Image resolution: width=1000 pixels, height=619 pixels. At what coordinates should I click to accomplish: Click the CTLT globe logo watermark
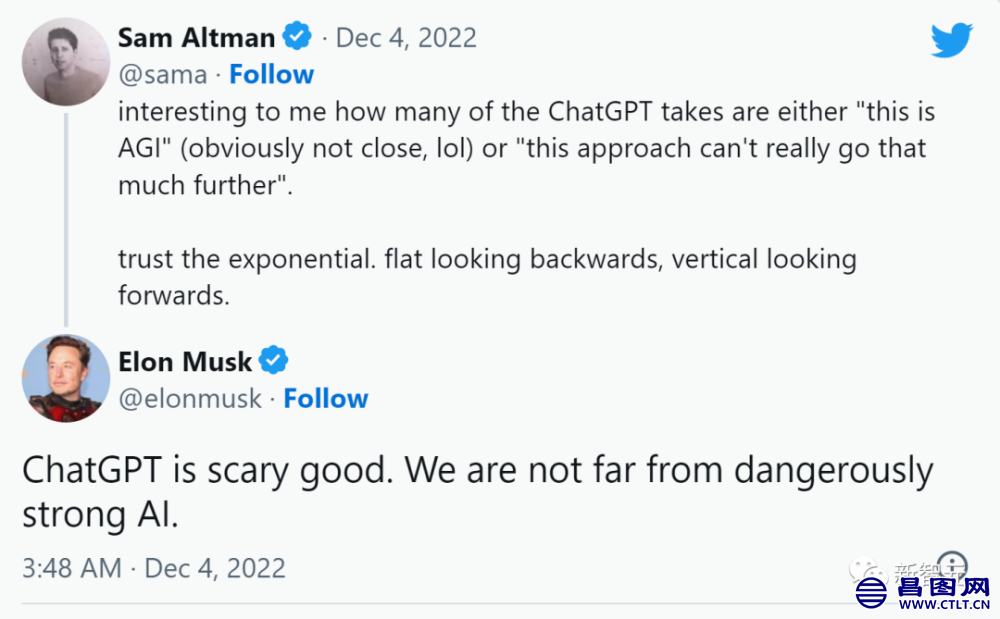click(871, 593)
